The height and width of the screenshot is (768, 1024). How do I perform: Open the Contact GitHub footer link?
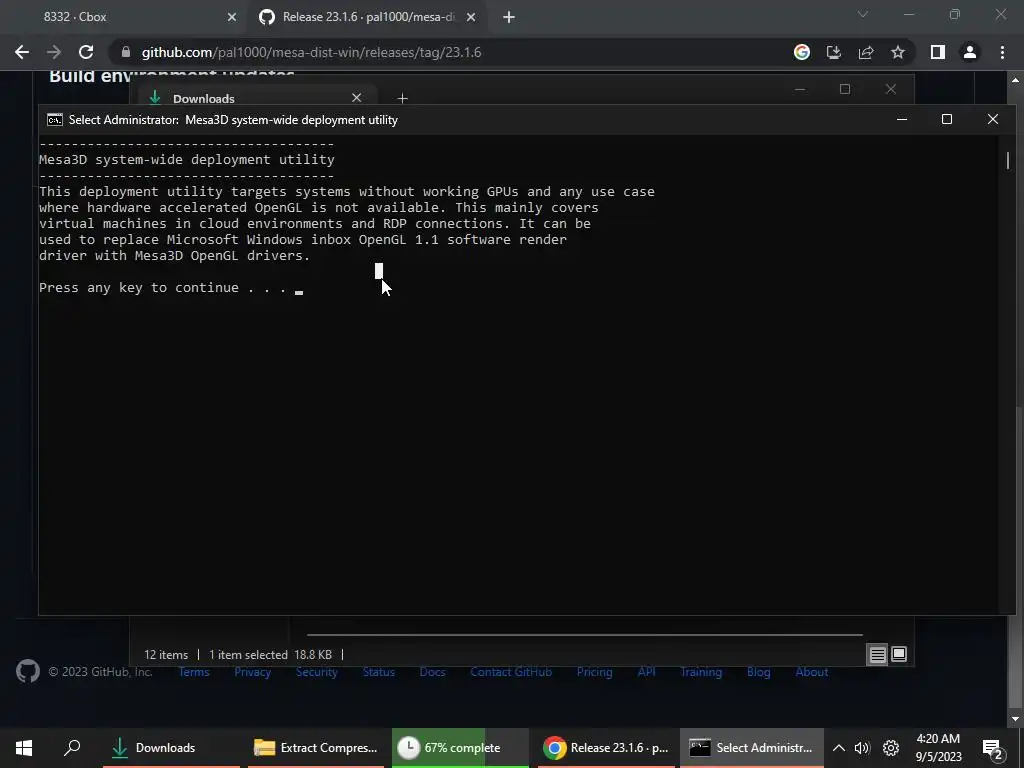[x=511, y=672]
